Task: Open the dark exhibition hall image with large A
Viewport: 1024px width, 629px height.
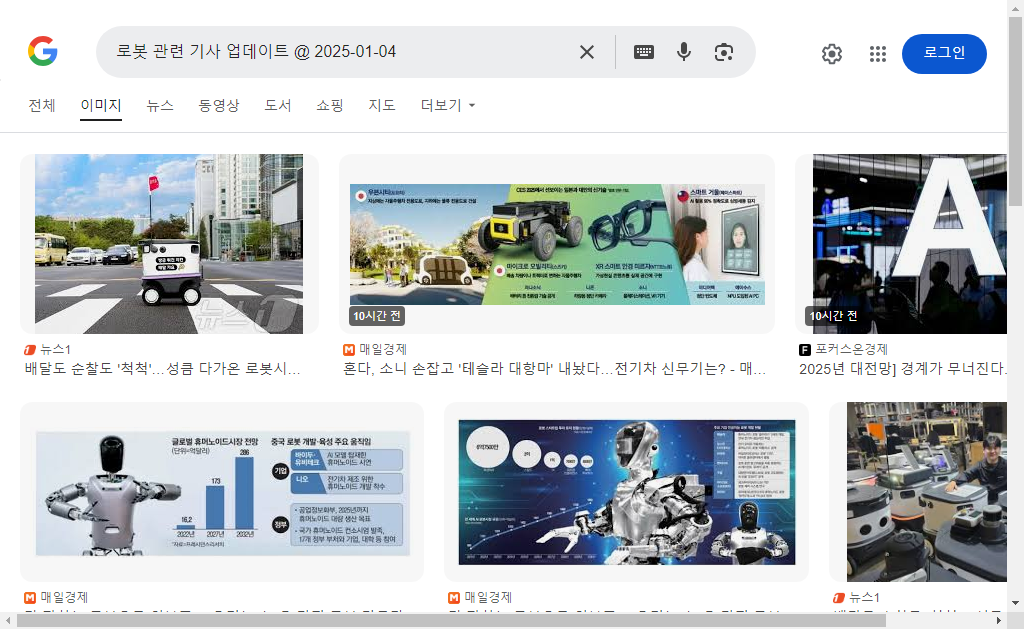Action: (x=909, y=244)
